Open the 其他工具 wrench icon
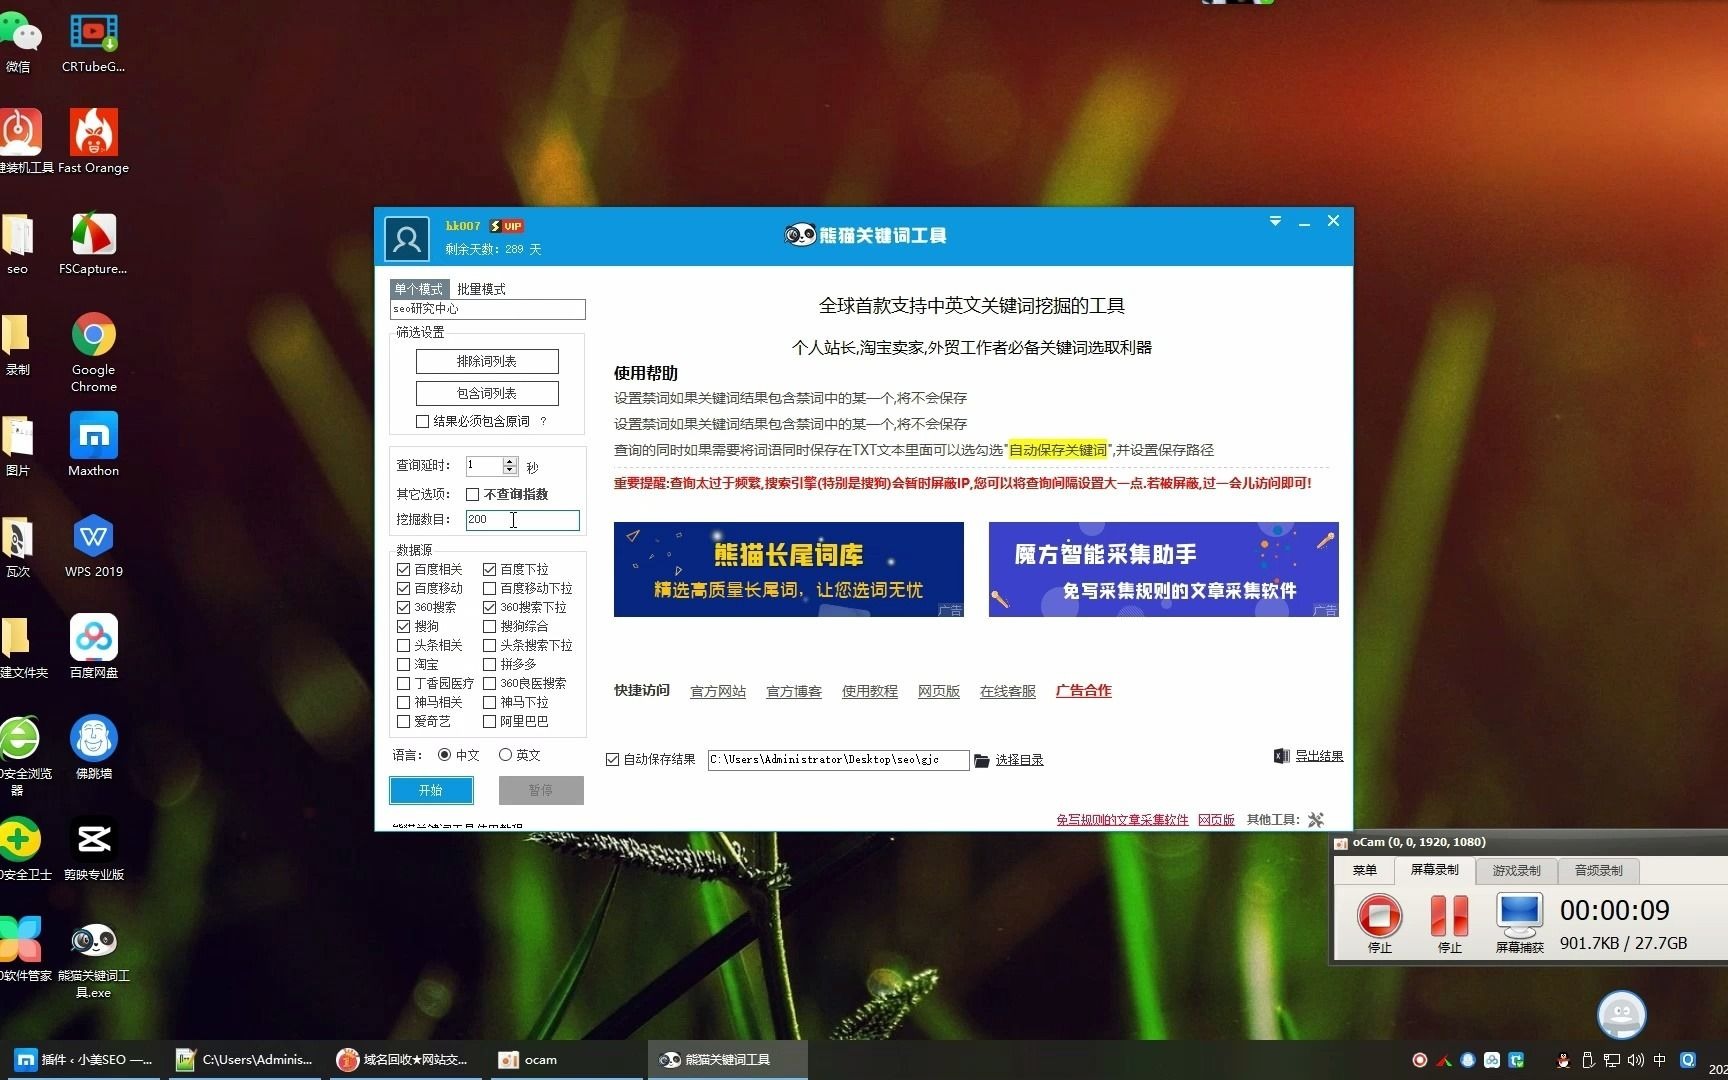This screenshot has height=1080, width=1728. pos(1316,819)
